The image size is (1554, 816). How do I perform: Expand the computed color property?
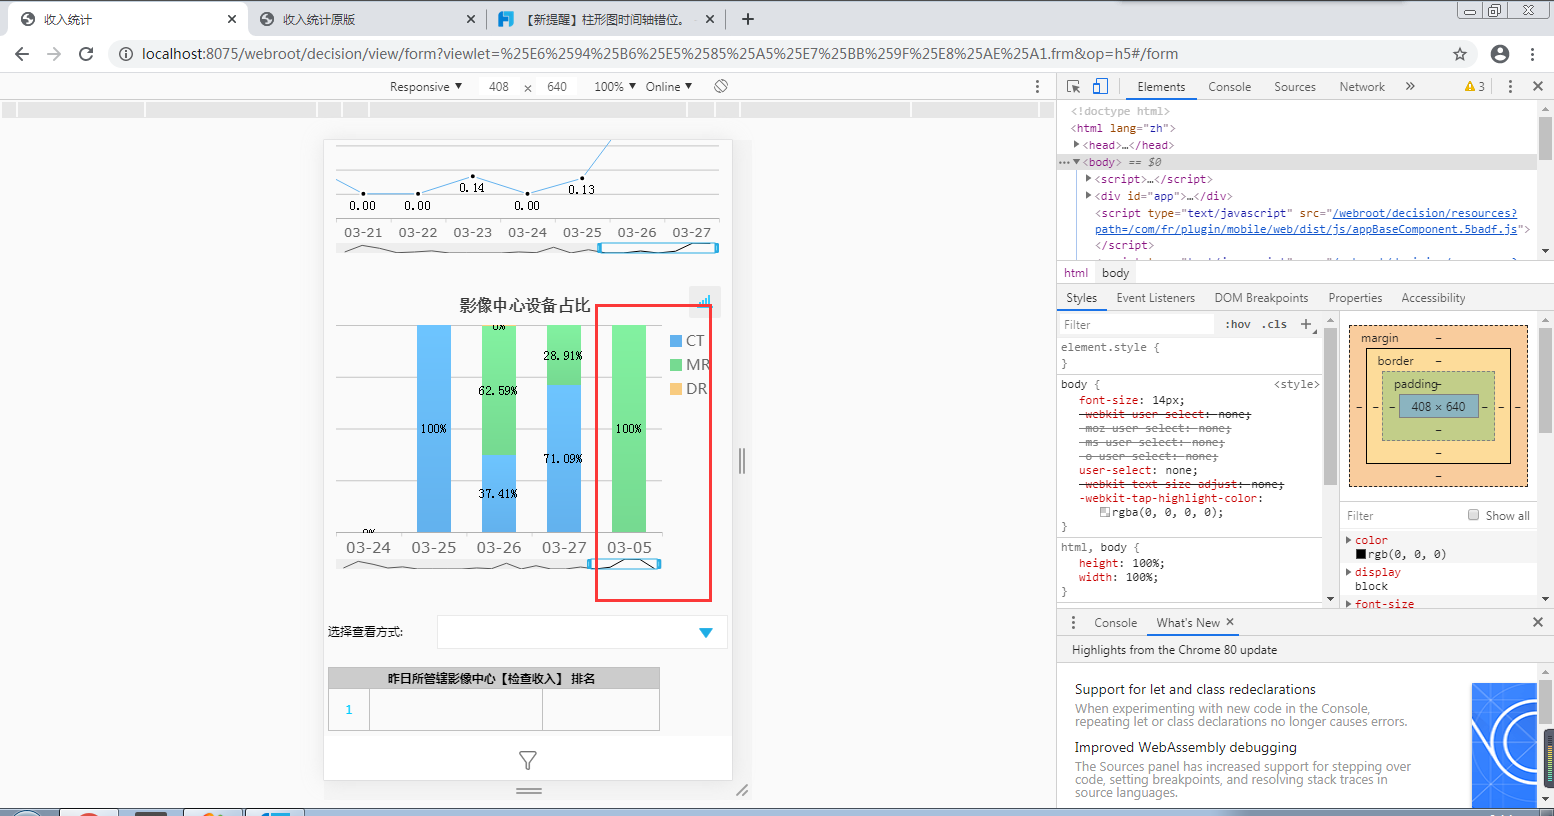click(x=1349, y=540)
